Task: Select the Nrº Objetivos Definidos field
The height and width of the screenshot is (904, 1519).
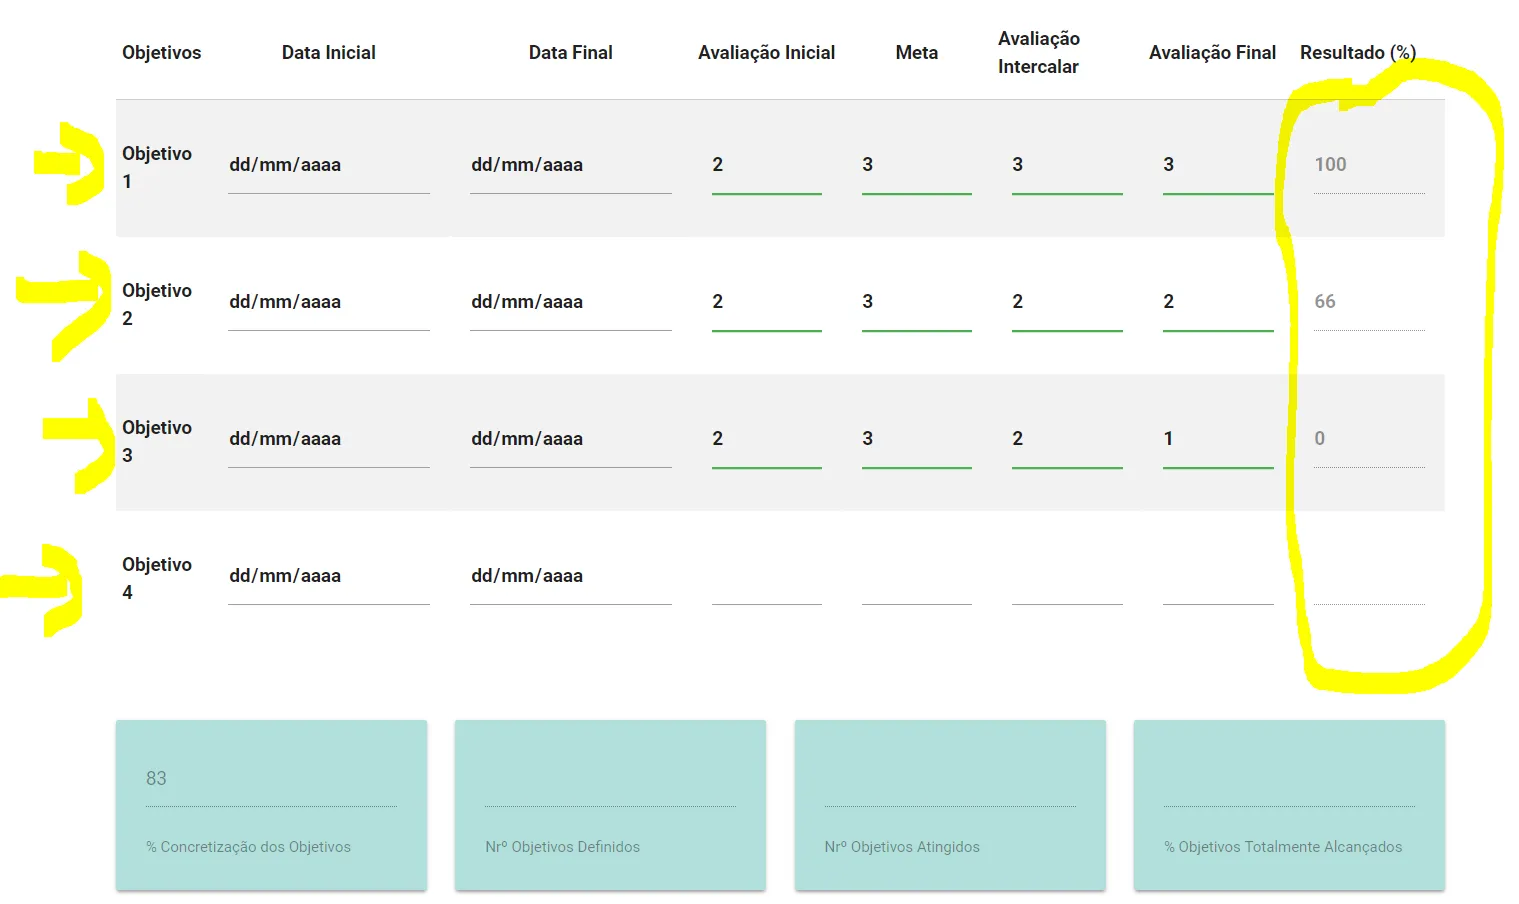Action: click(610, 782)
